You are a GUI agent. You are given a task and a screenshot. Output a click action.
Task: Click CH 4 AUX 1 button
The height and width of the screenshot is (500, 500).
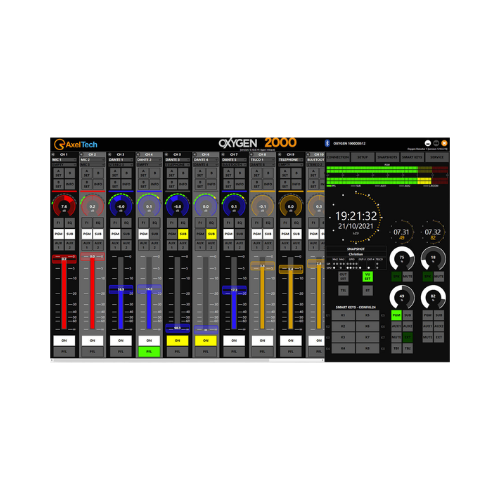click(x=144, y=245)
